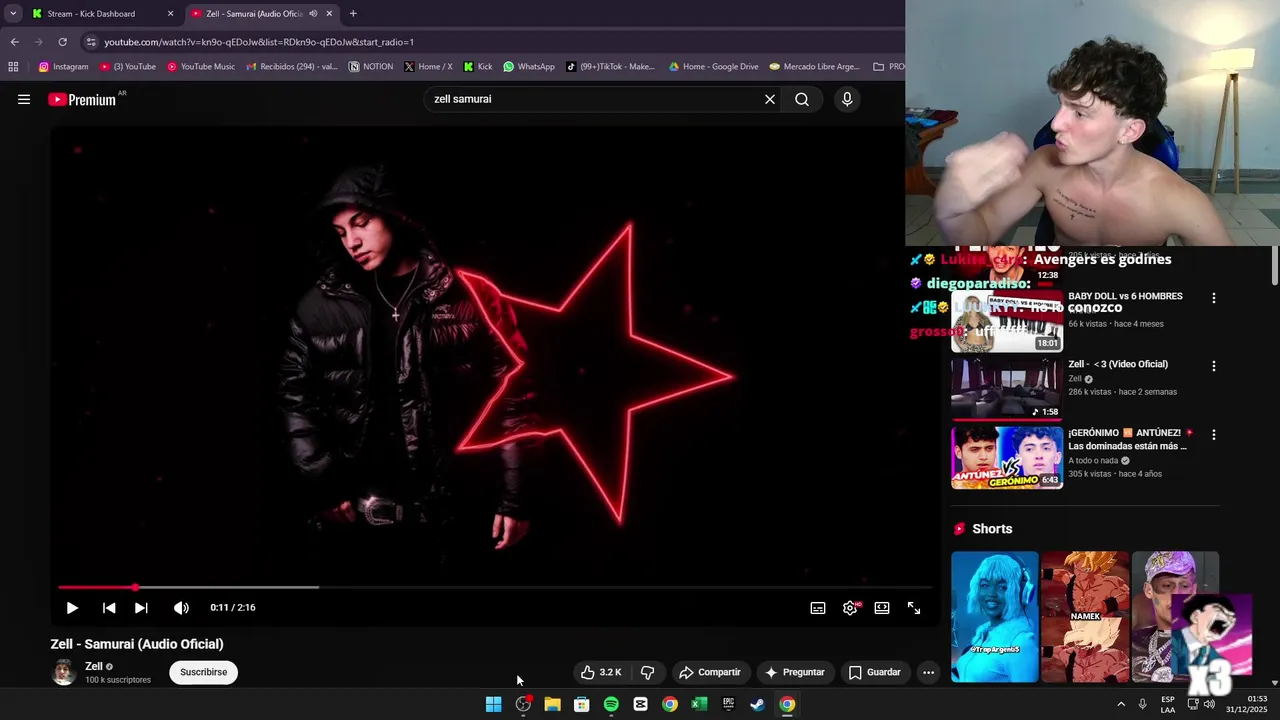This screenshot has height=720, width=1280.
Task: Like the Samurai video (3.2 K)
Action: pyautogui.click(x=602, y=672)
